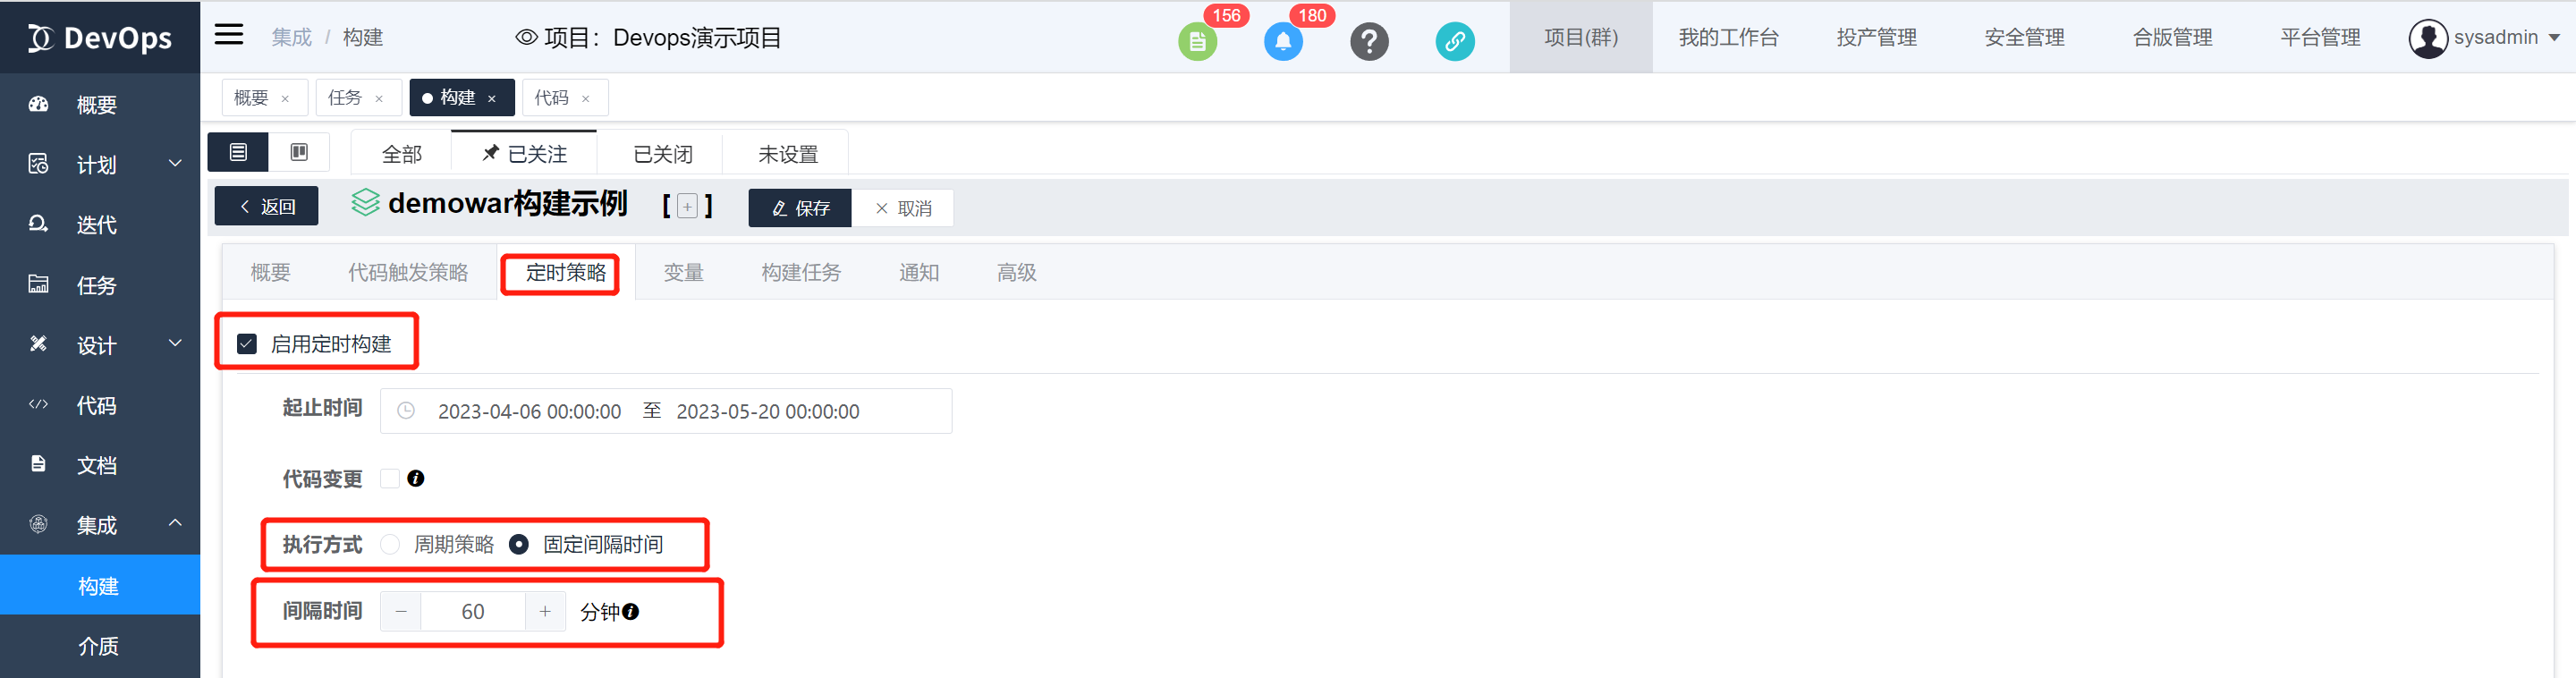Switch to board view icon

299,152
